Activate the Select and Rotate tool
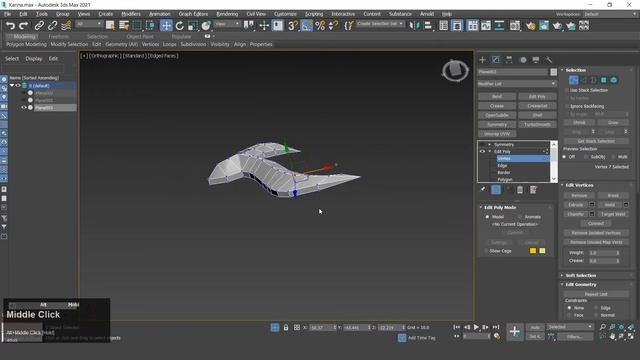This screenshot has width=640, height=360. 180,26
